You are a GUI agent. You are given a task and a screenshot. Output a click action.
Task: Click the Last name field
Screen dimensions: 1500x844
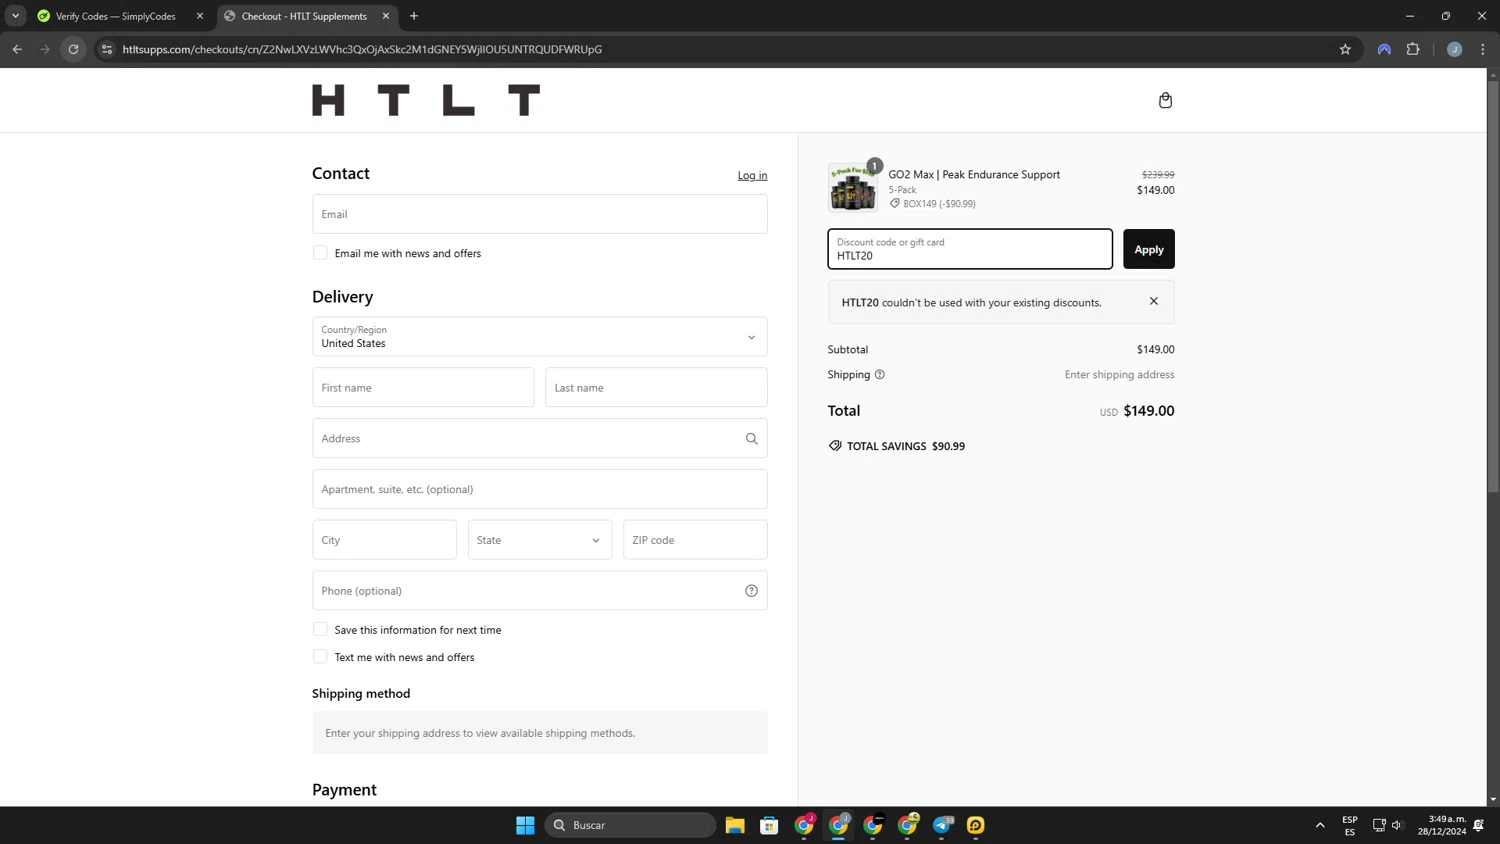pyautogui.click(x=656, y=387)
